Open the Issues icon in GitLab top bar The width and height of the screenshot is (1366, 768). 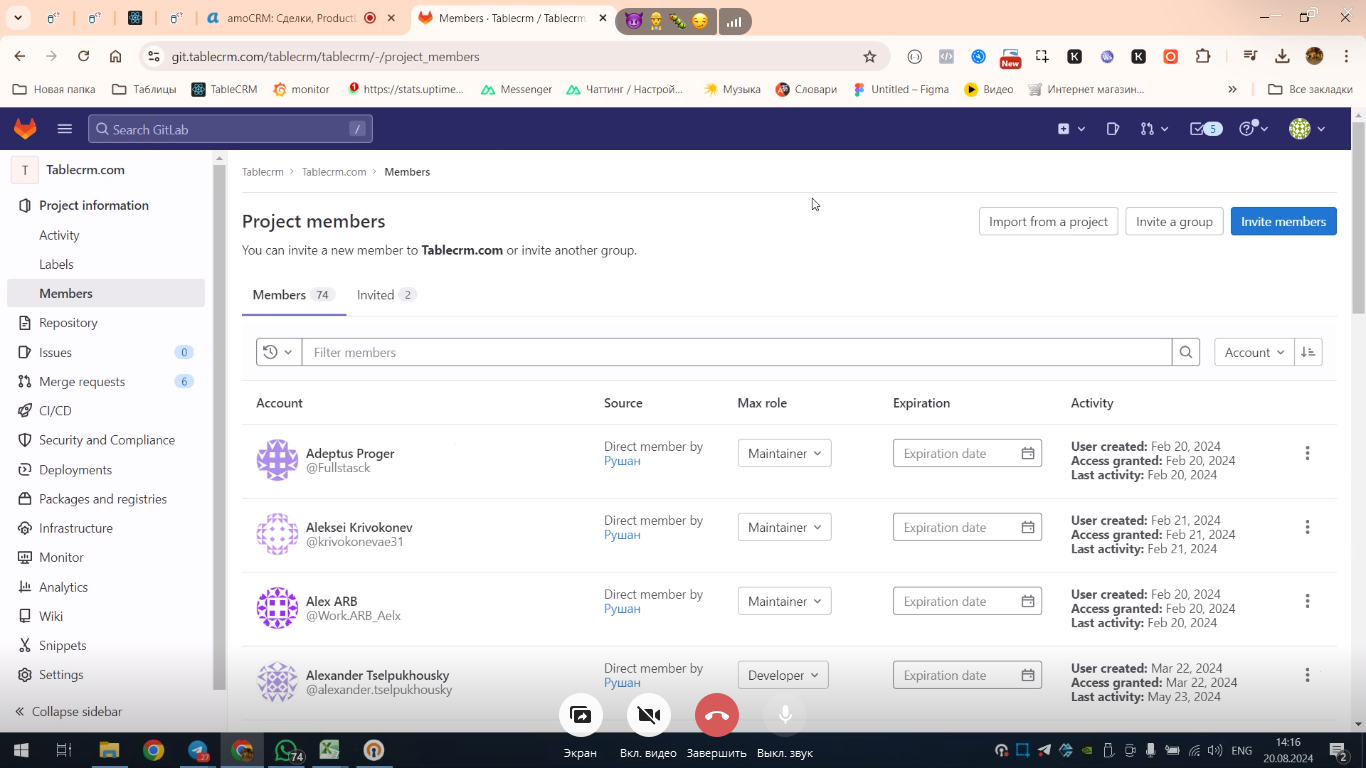click(x=1113, y=129)
